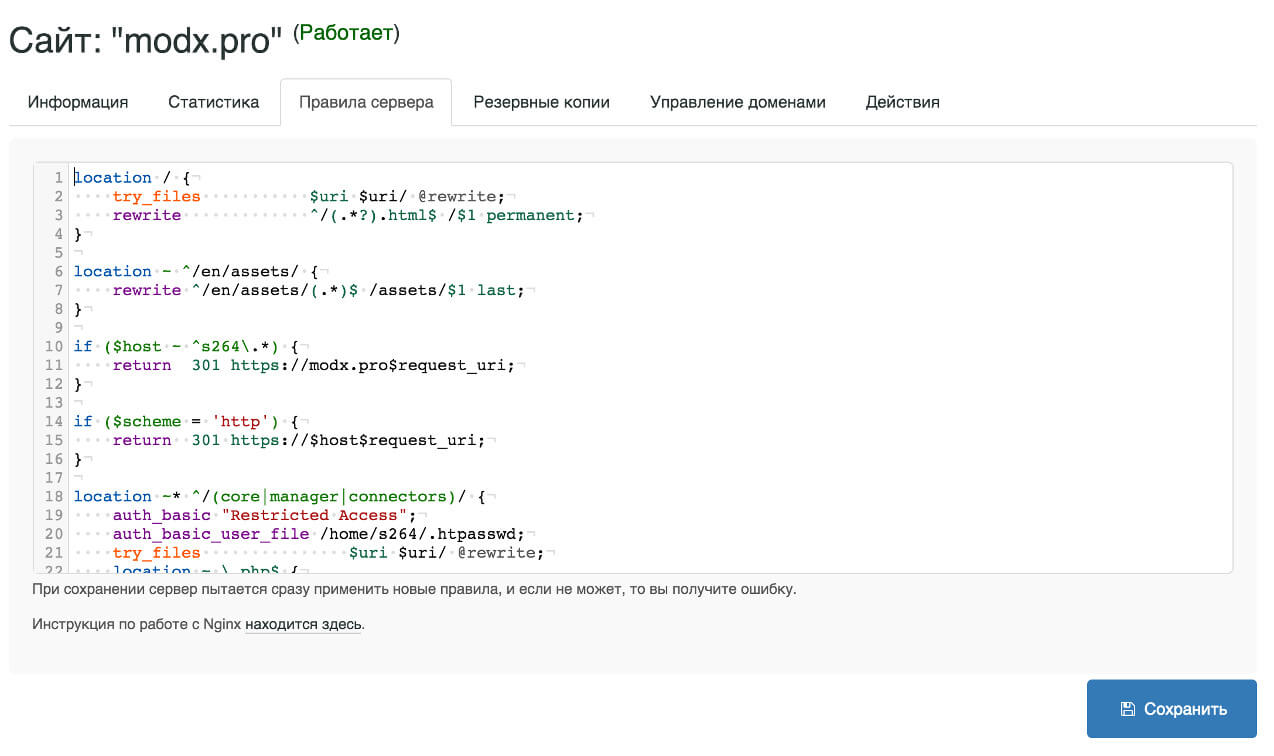This screenshot has height=756, width=1274.
Task: Click auth_basic_user_file on line 20
Action: pyautogui.click(x=211, y=534)
